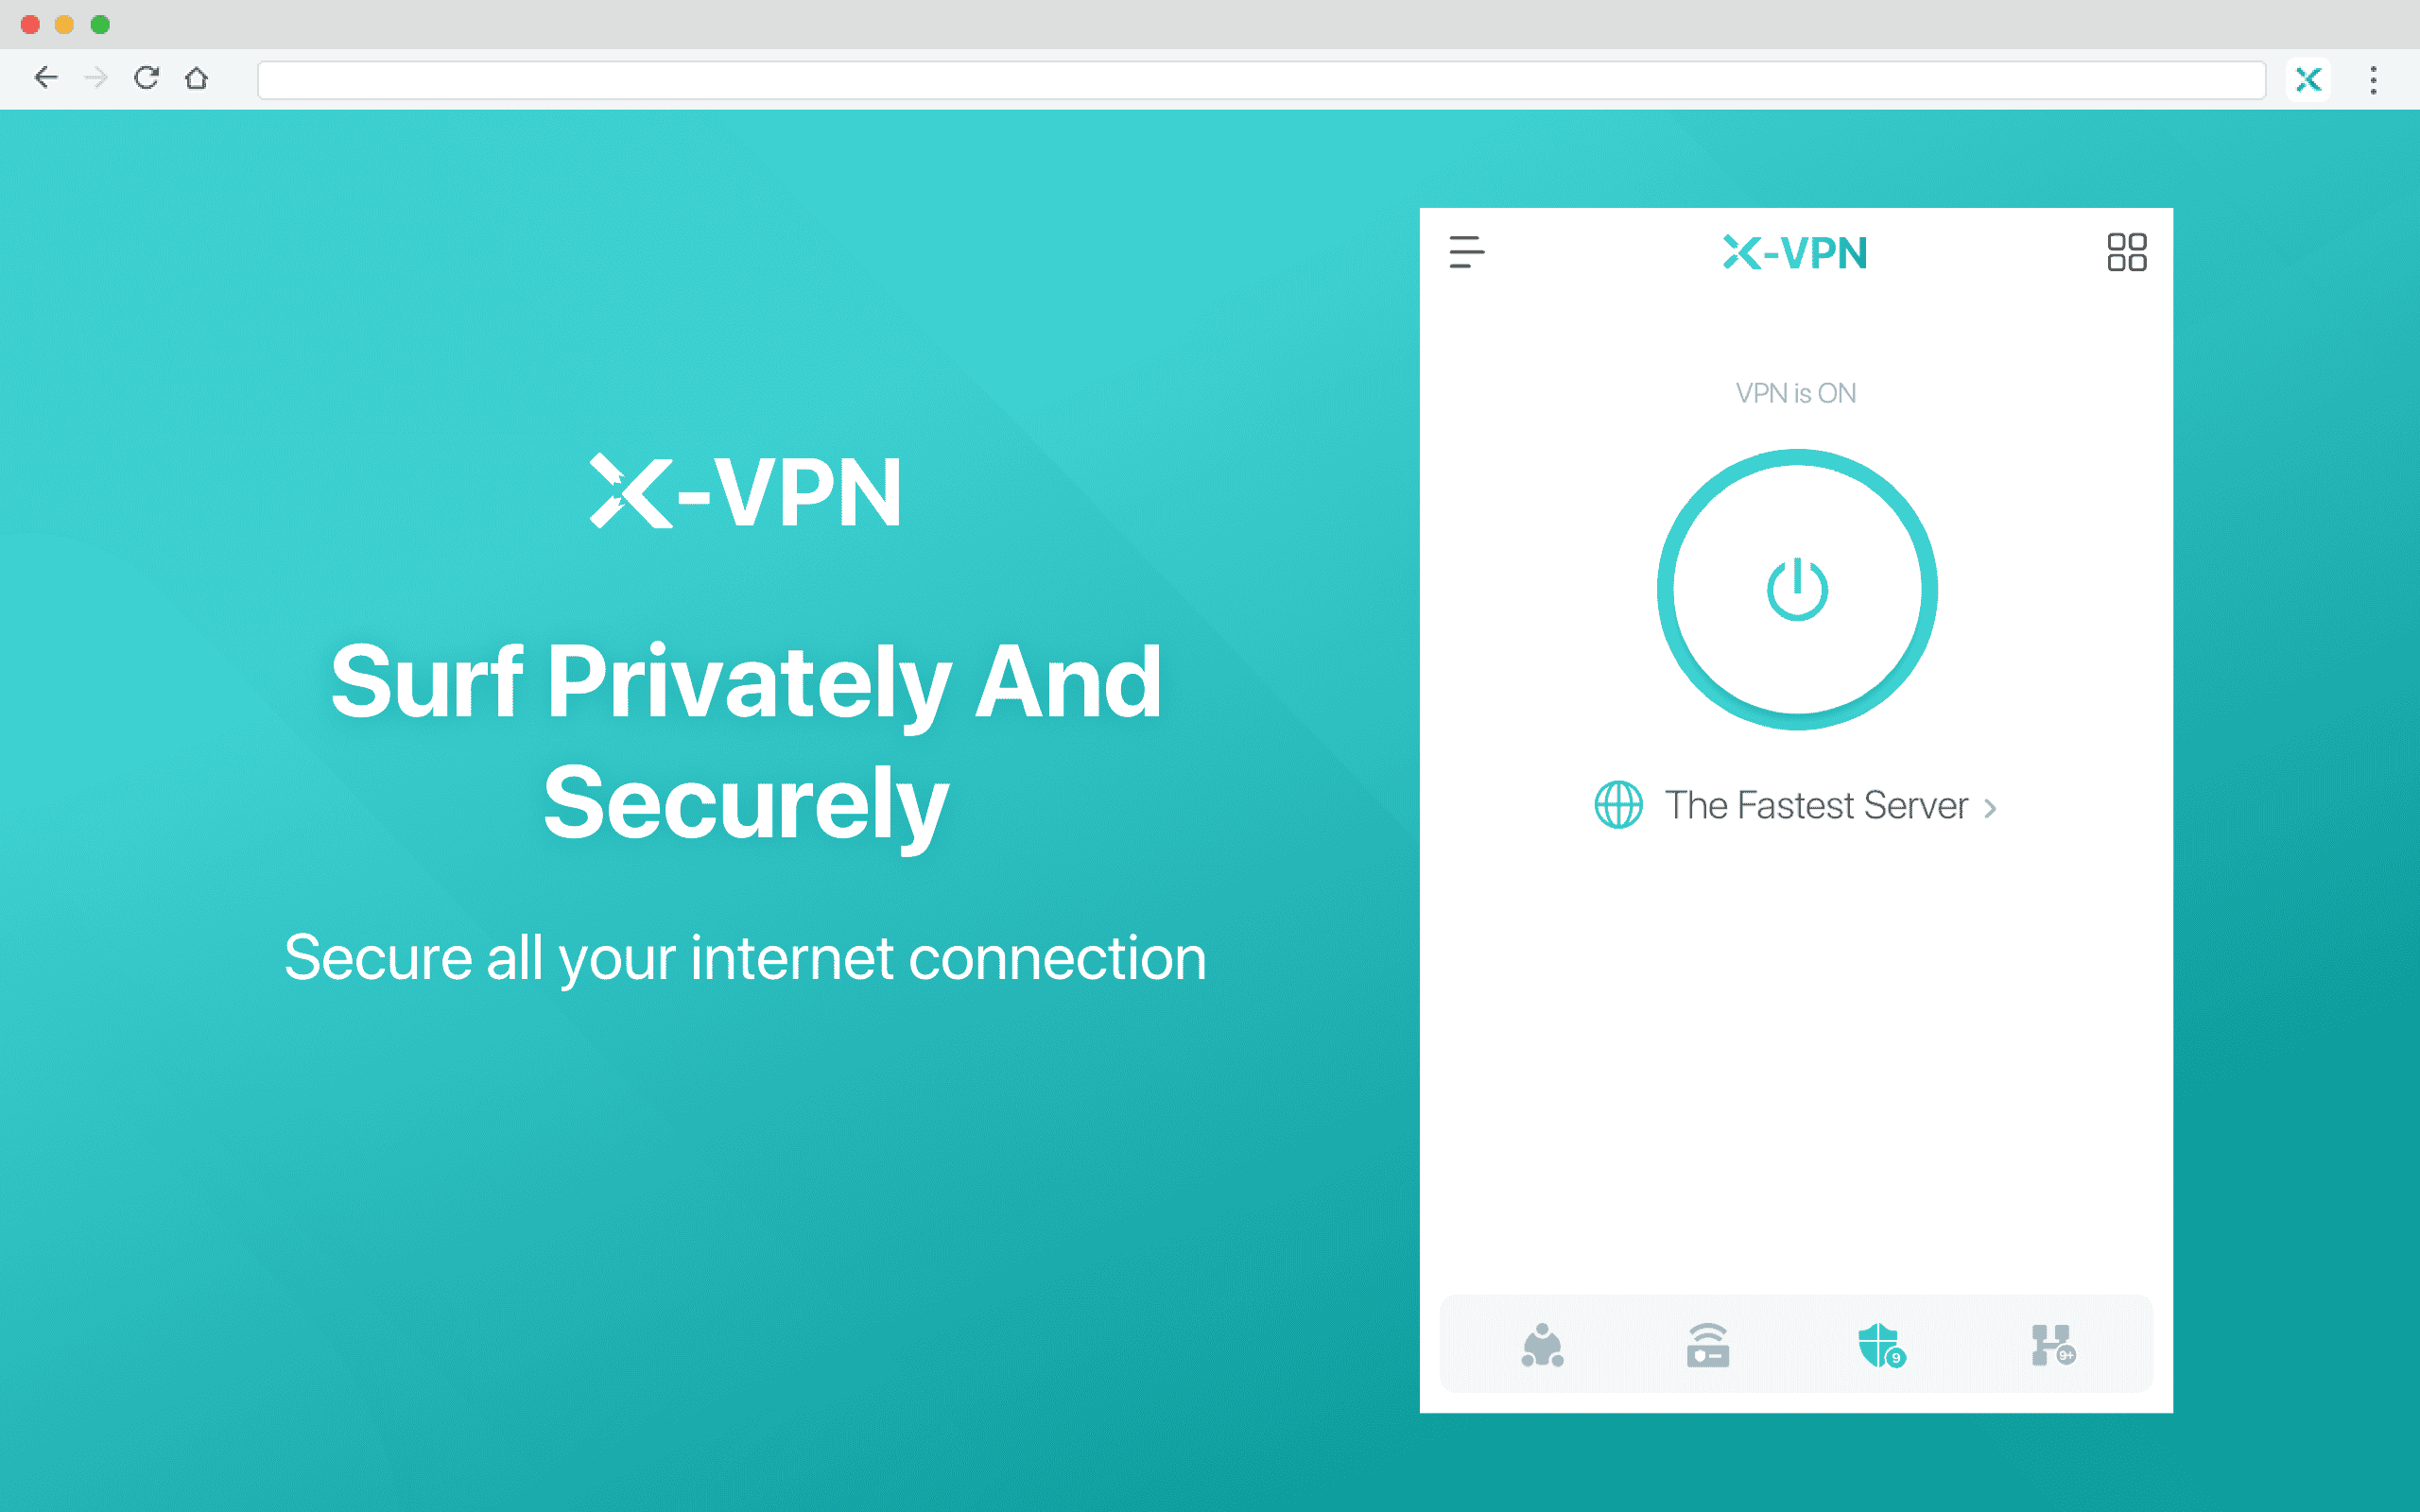Open the hamburger menu

point(1465,250)
